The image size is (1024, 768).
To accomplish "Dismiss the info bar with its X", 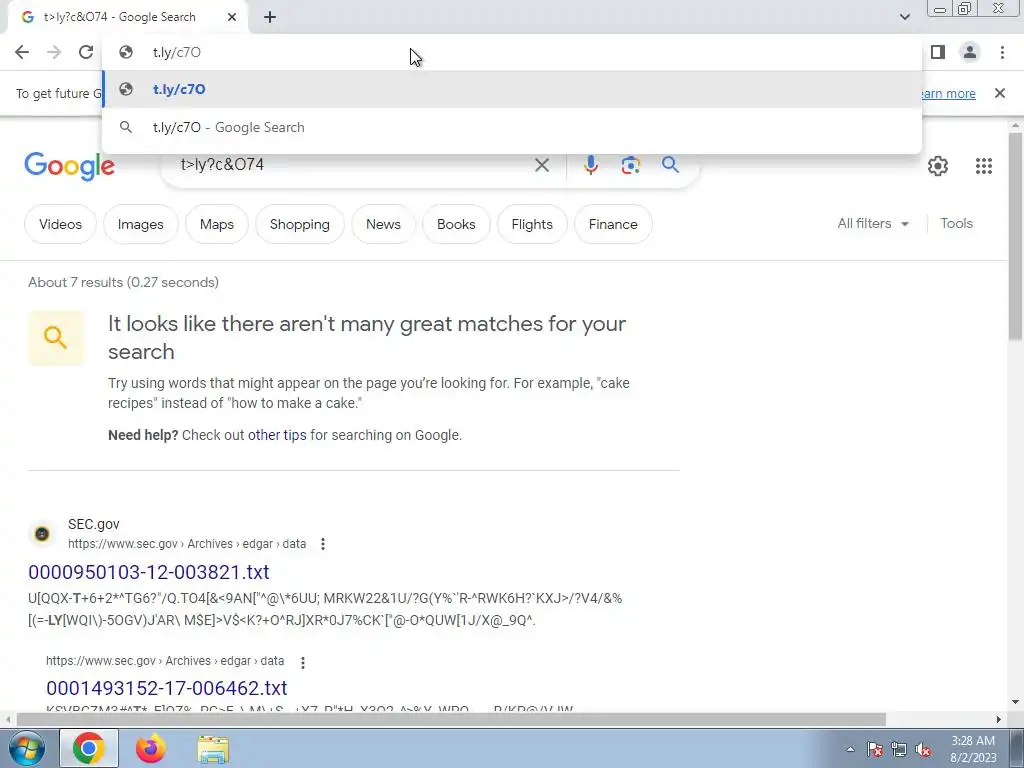I will 999,93.
